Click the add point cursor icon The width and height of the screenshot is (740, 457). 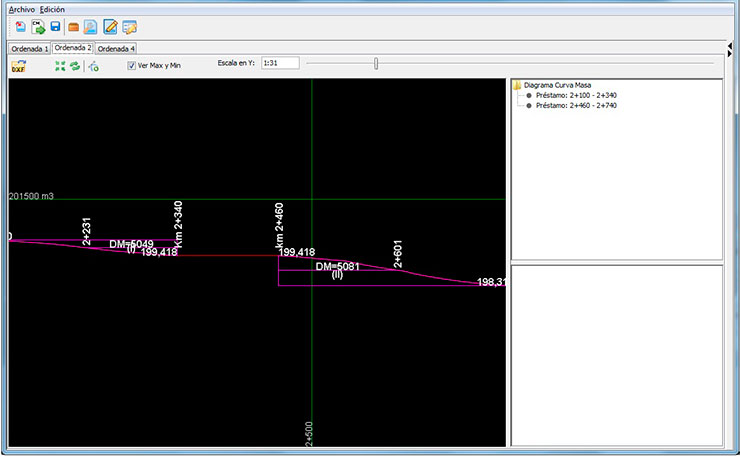click(x=94, y=67)
